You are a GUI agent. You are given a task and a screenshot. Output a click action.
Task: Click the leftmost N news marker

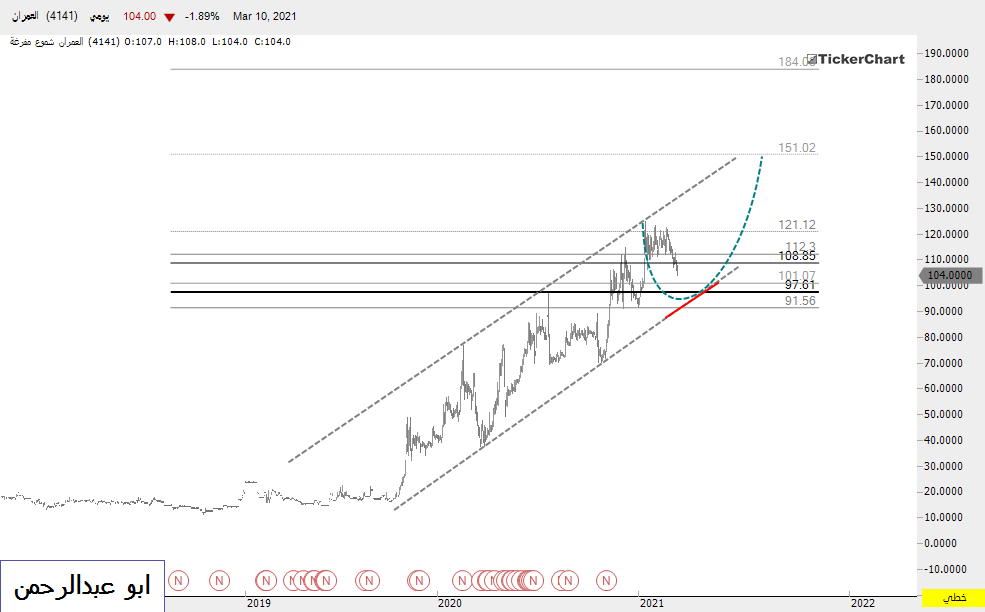tap(179, 579)
